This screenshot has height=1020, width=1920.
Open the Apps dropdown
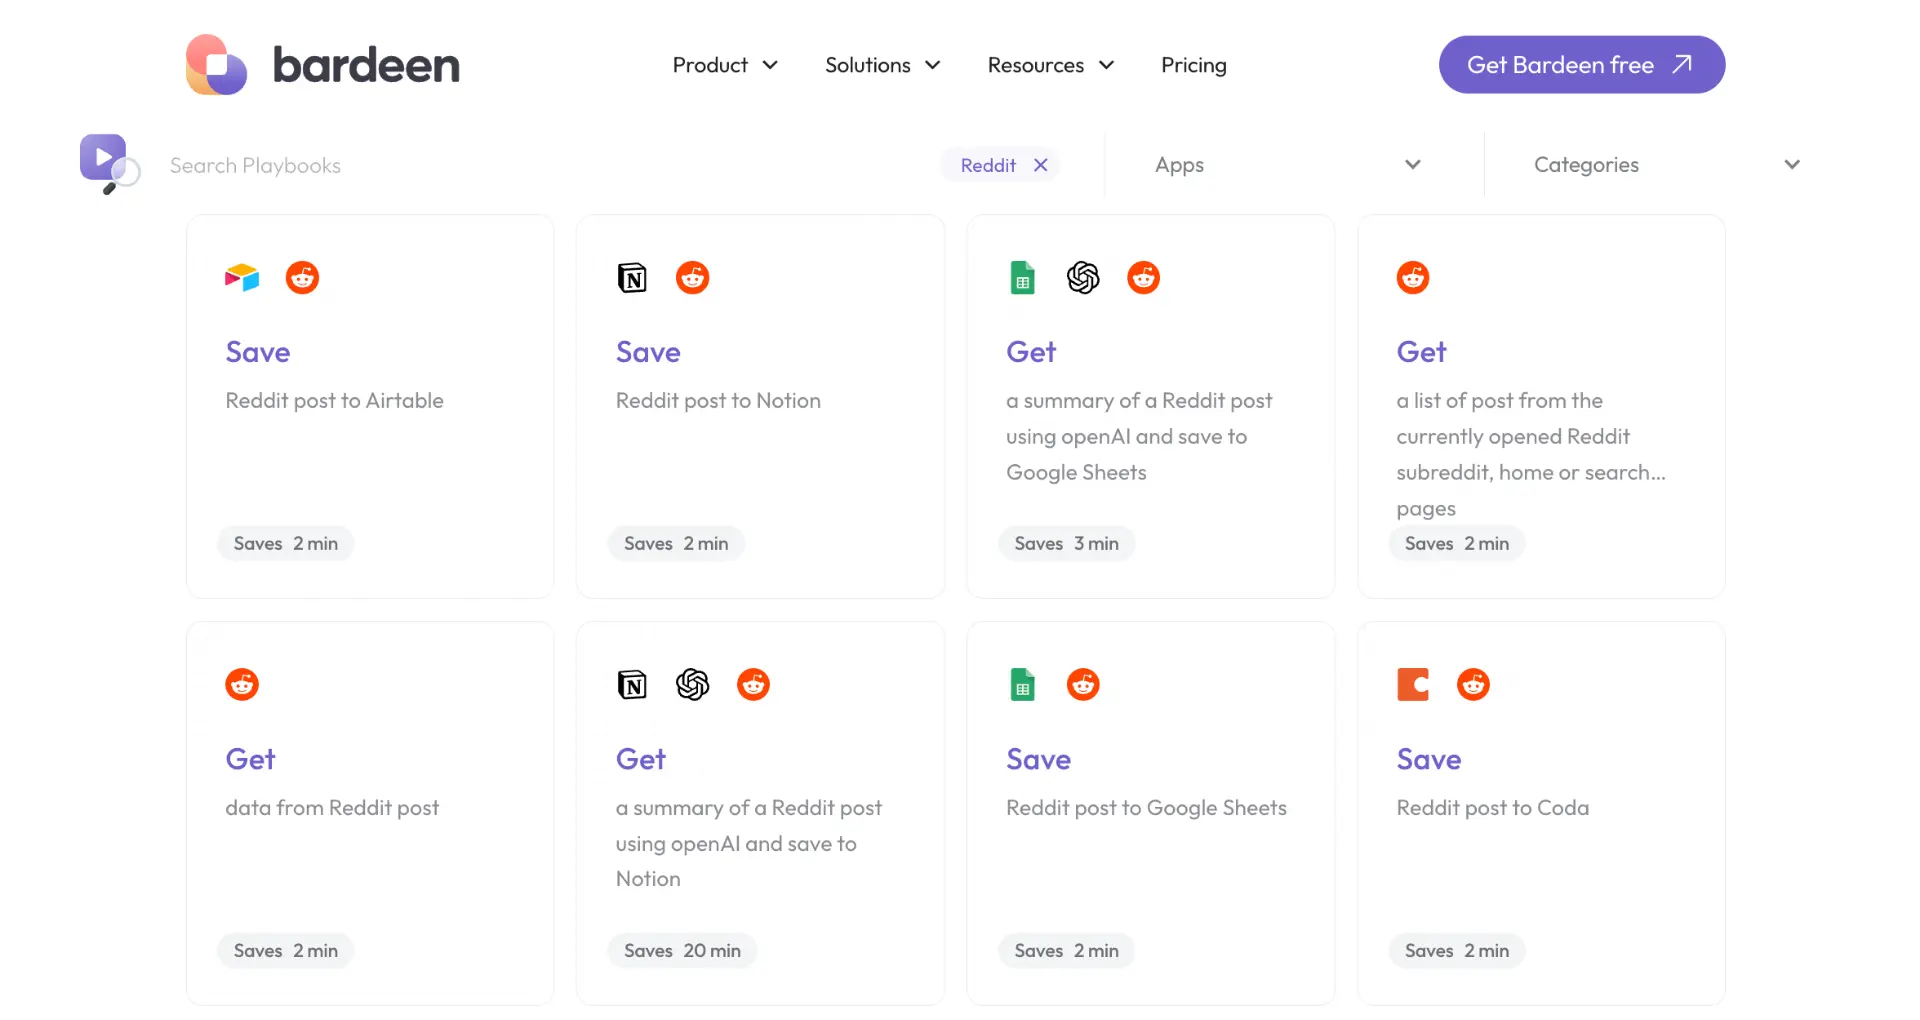(x=1288, y=165)
